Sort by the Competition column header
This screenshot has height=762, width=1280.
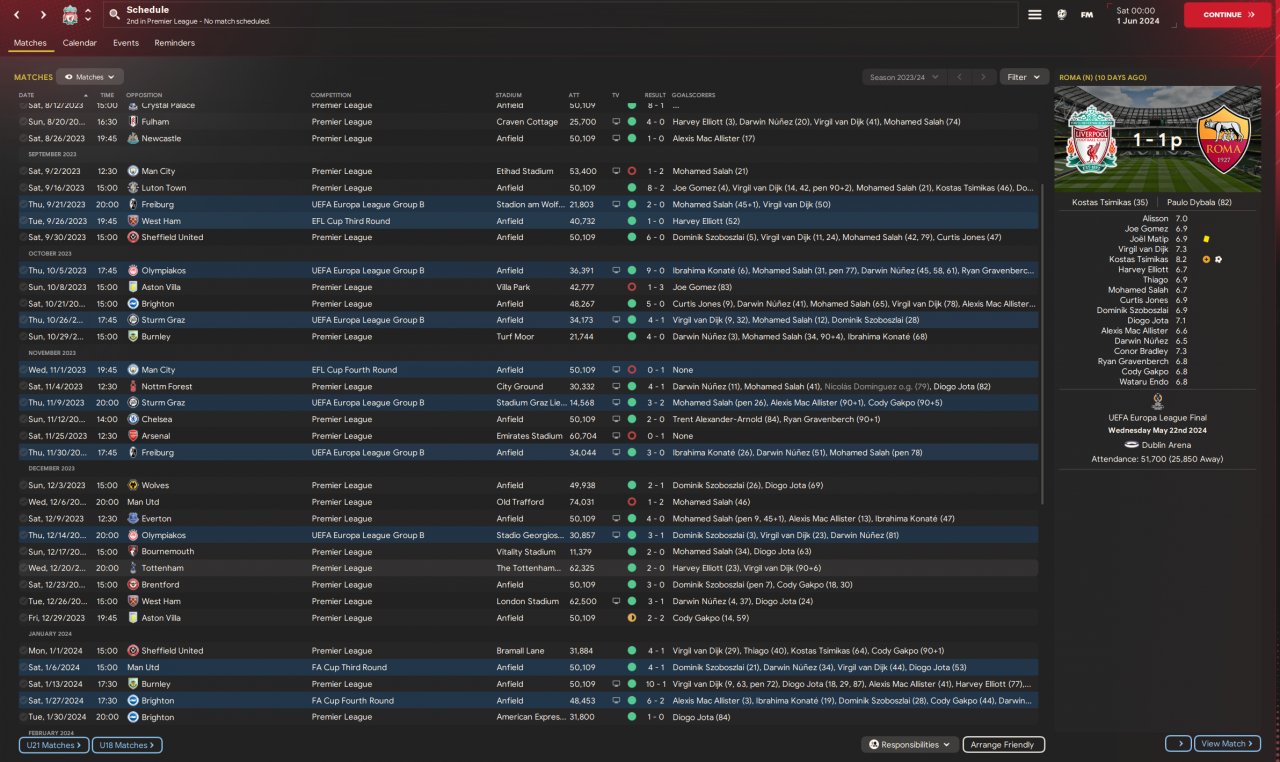[x=331, y=95]
